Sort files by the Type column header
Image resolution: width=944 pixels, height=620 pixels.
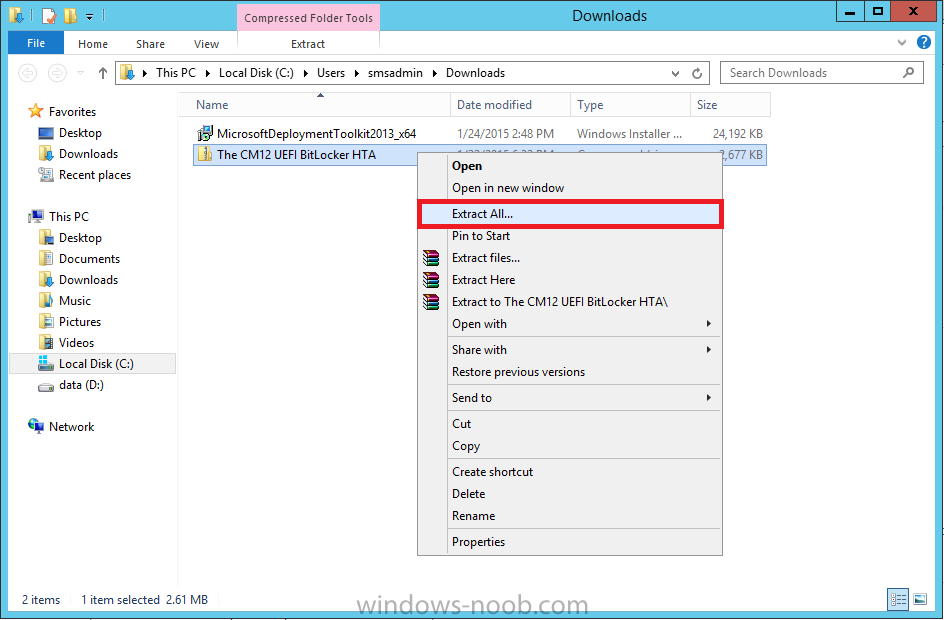tap(630, 105)
